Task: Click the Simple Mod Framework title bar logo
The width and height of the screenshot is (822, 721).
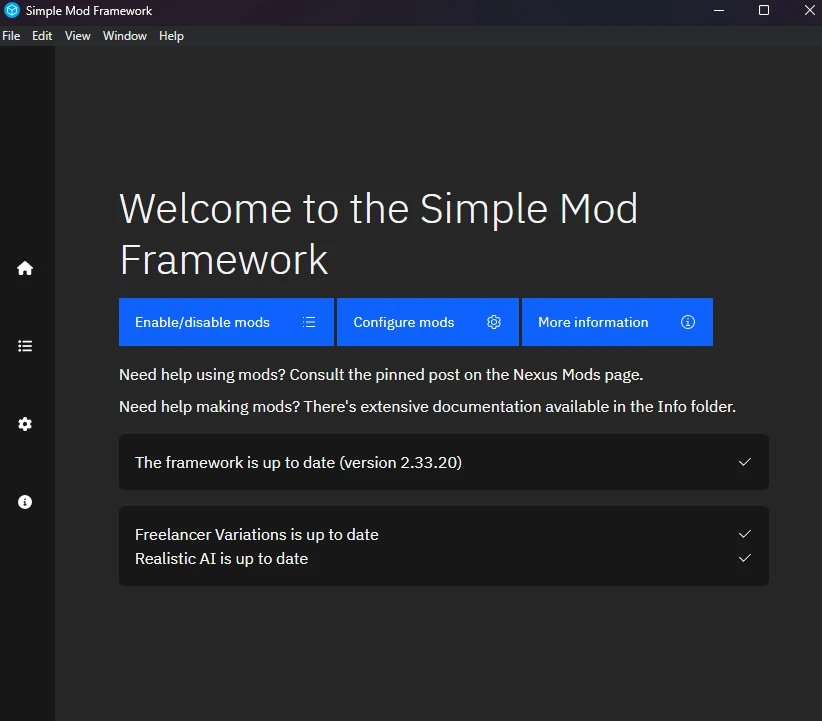Action: click(x=12, y=11)
